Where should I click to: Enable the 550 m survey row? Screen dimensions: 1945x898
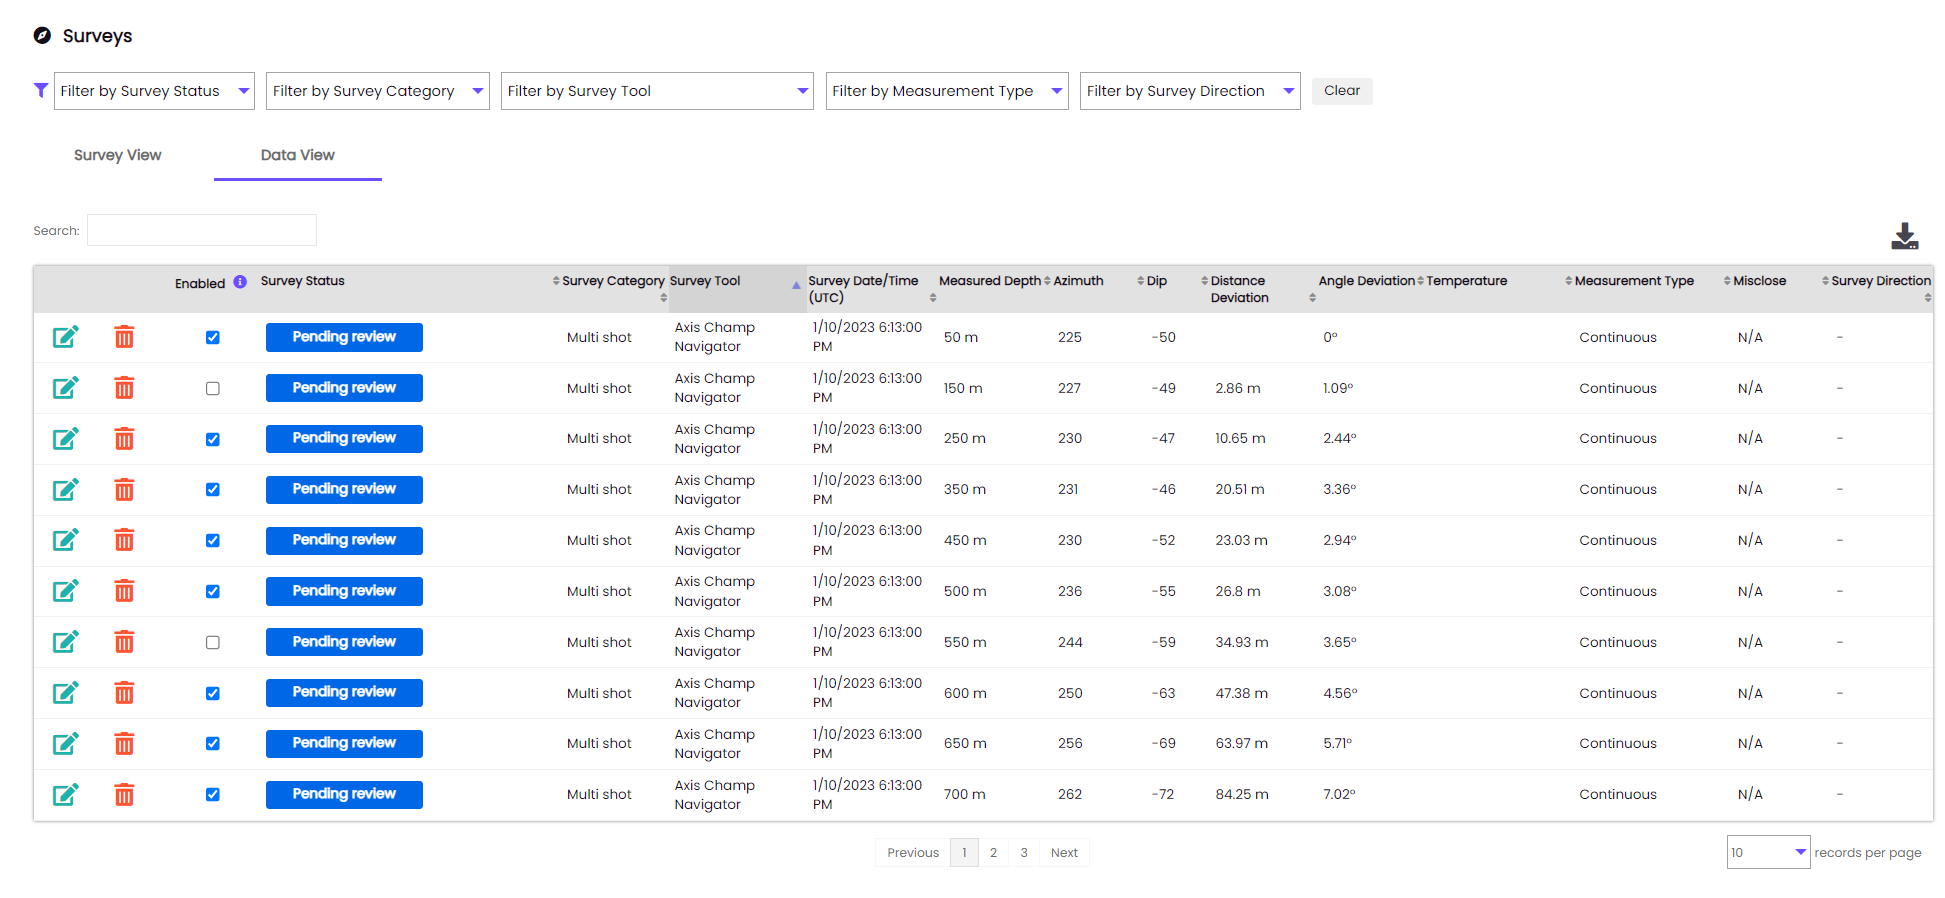pos(213,642)
